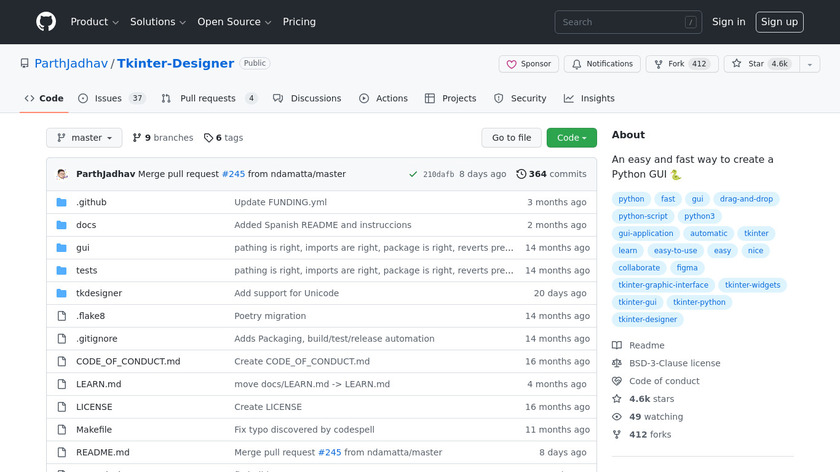
Task: Click the GitHub logo icon
Action: (46, 22)
